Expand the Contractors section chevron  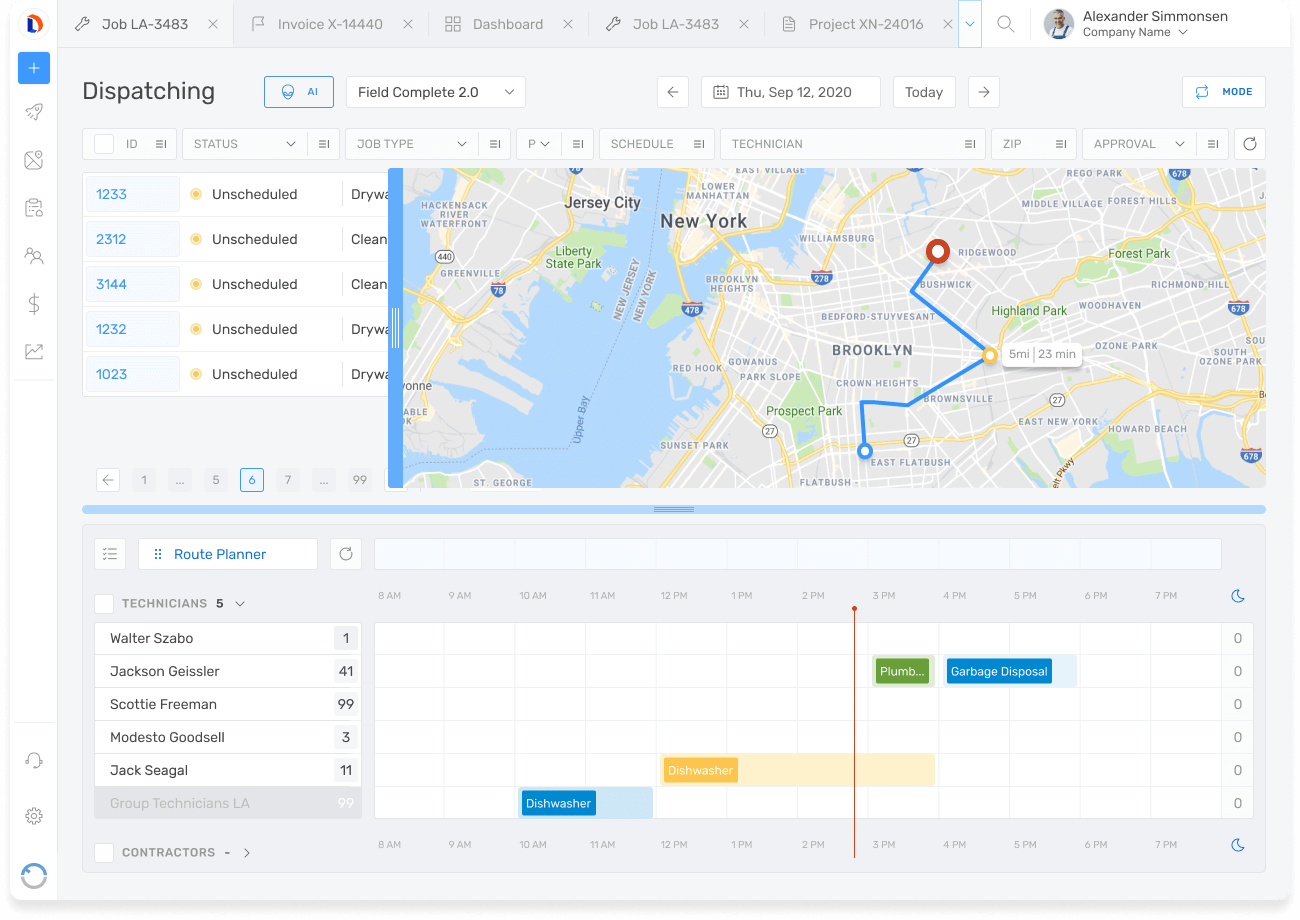pos(247,853)
